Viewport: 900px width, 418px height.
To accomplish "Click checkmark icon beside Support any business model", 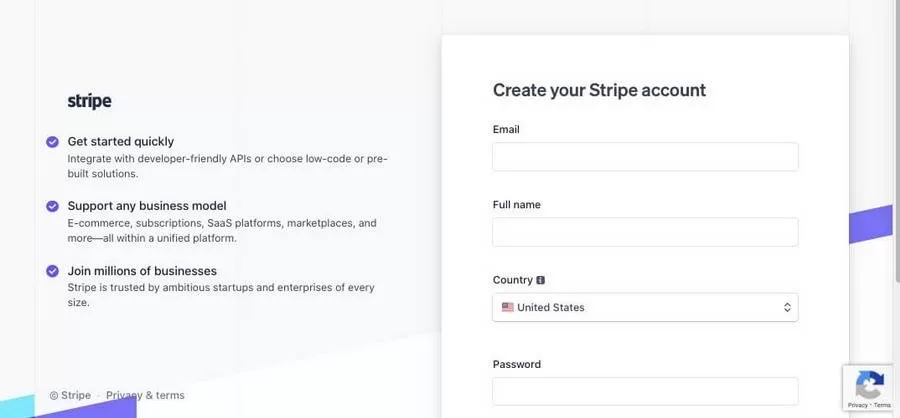I will 52,206.
